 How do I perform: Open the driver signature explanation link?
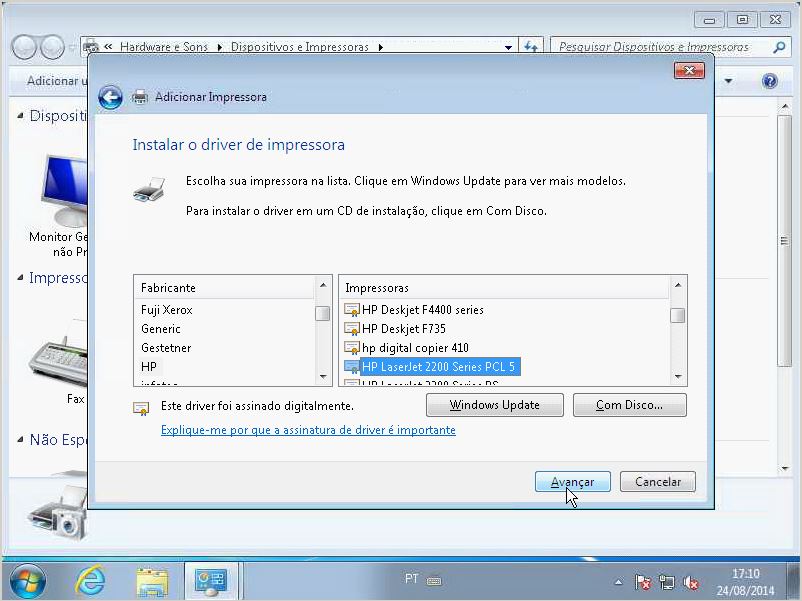(x=308, y=430)
